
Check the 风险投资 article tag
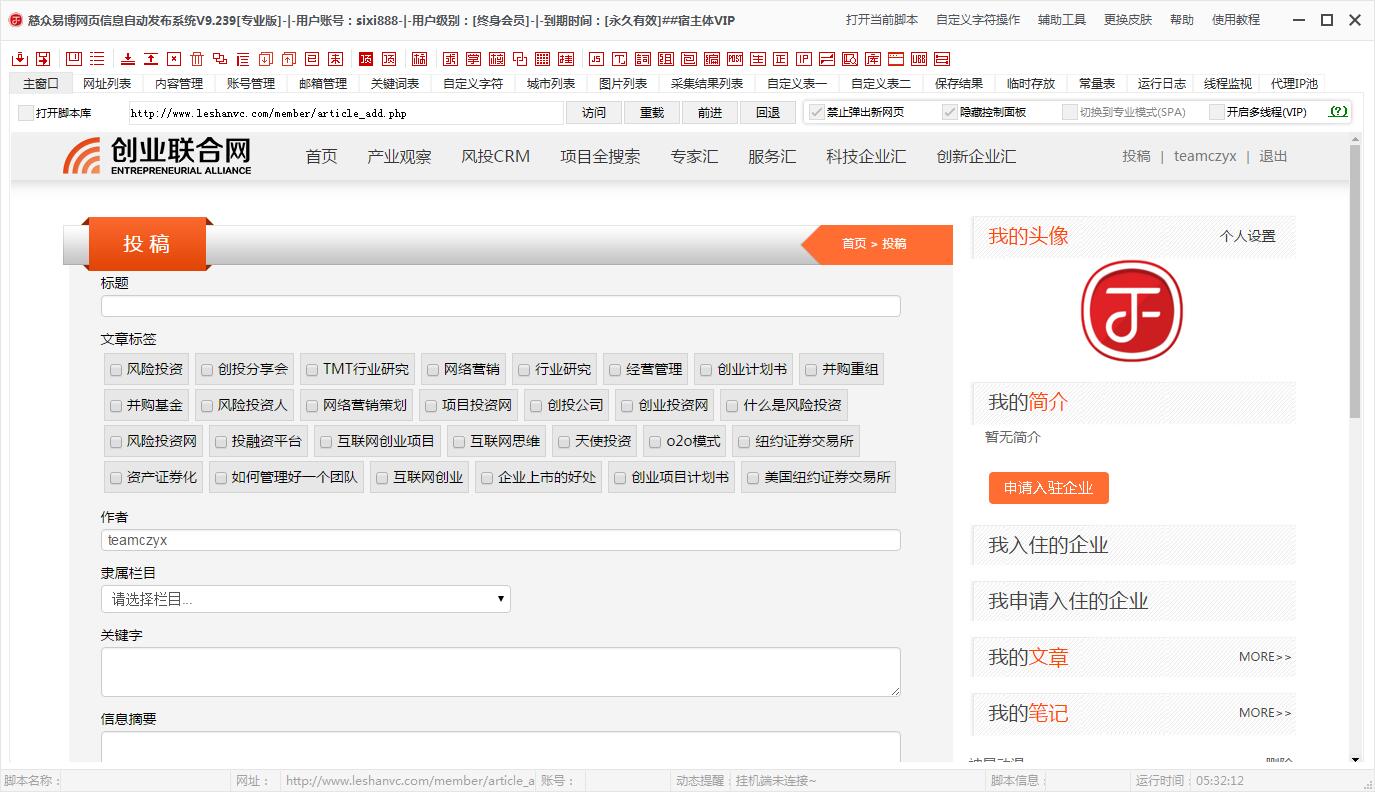click(x=116, y=370)
